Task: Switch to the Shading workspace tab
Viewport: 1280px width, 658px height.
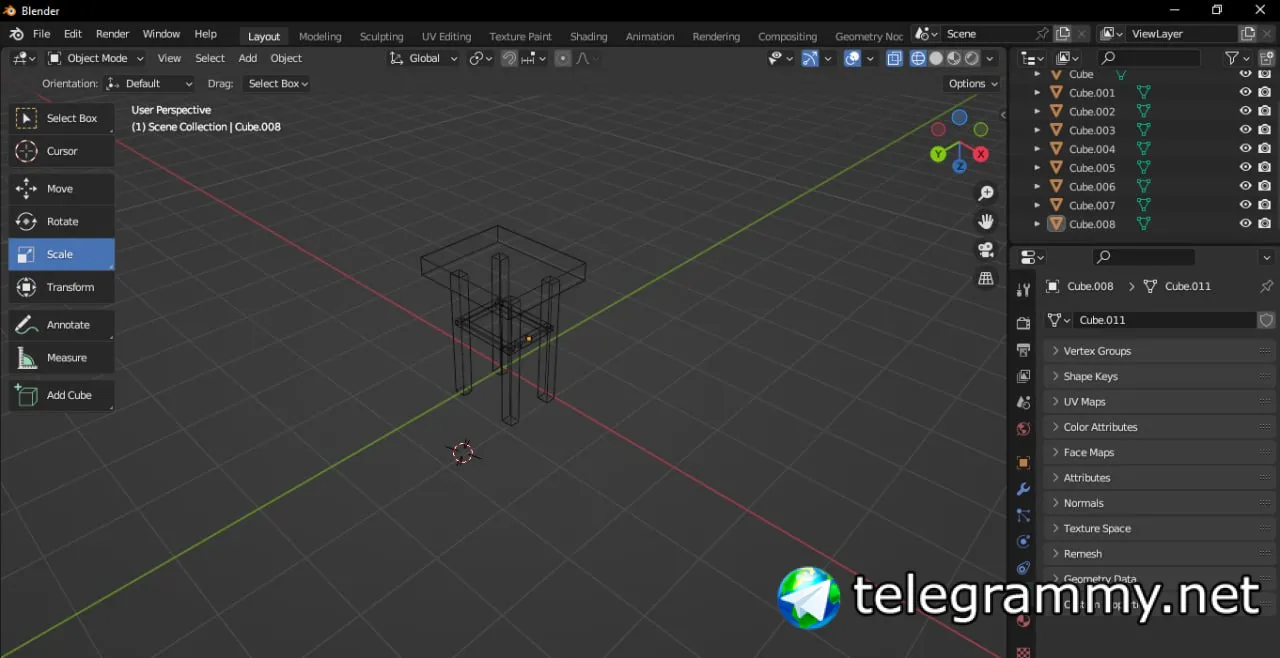Action: pos(589,36)
